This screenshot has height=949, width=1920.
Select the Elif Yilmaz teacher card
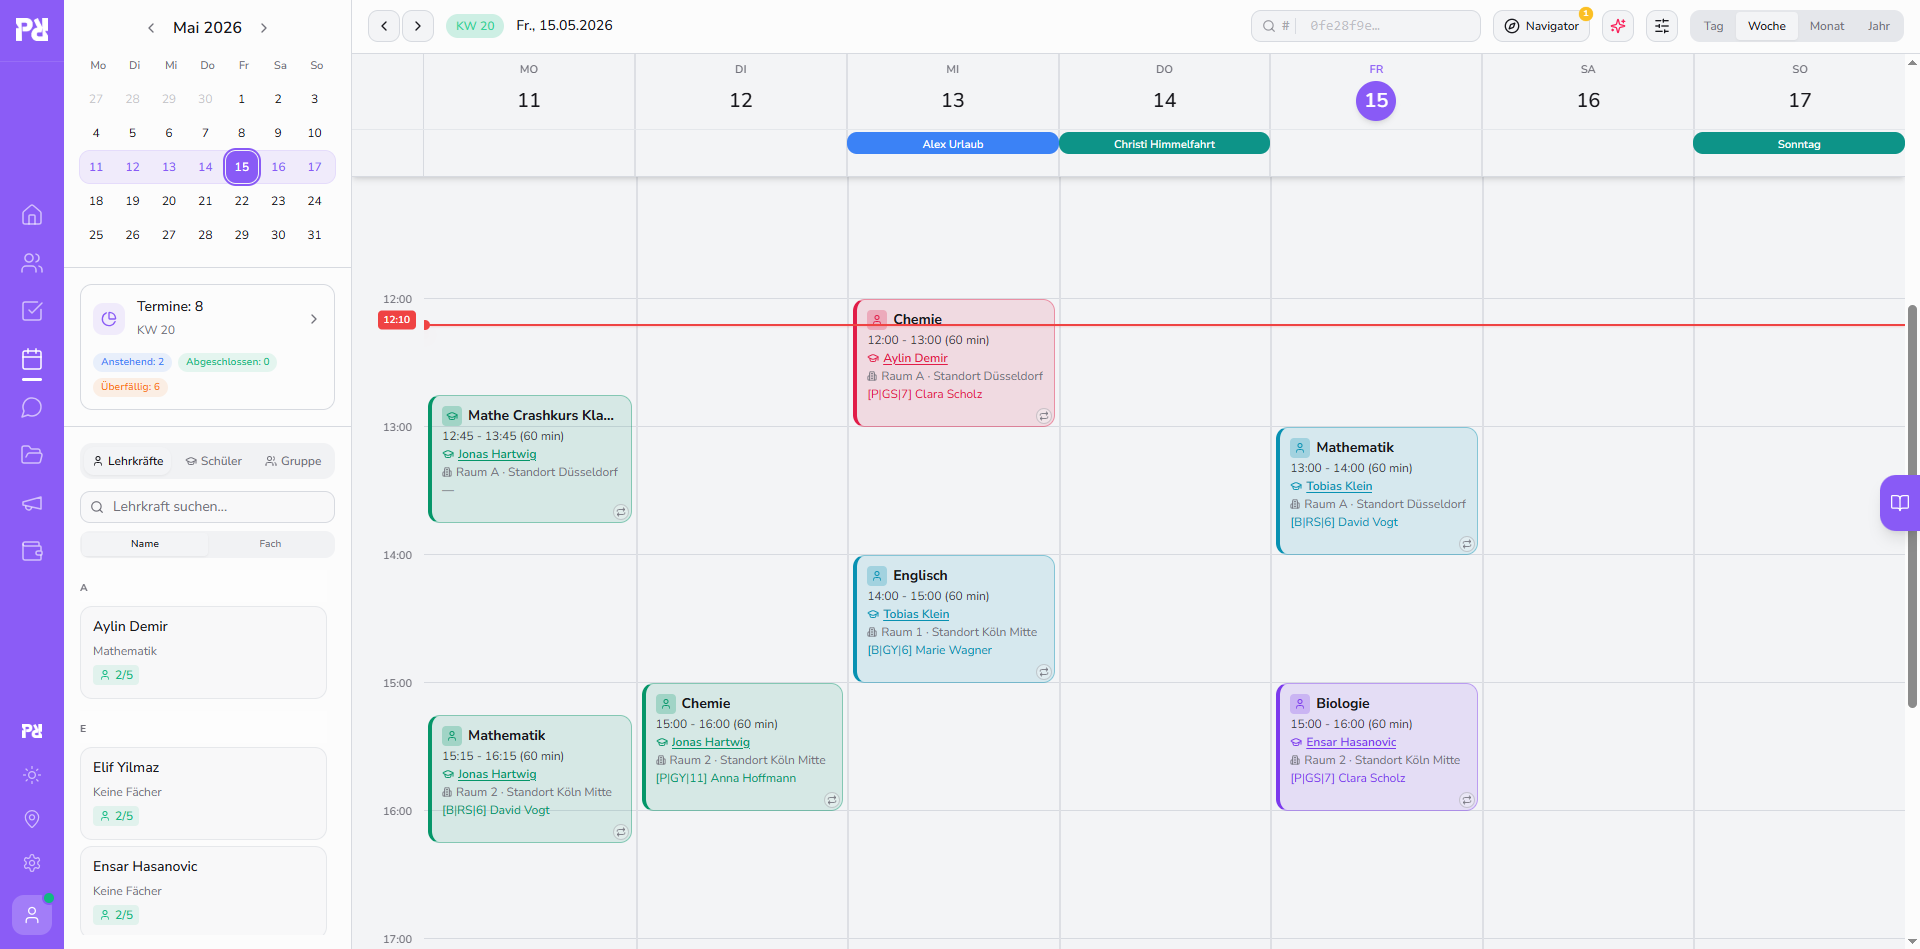(203, 793)
